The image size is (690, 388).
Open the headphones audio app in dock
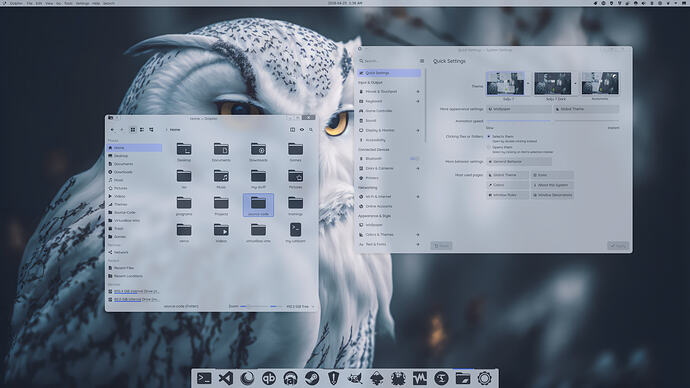pos(290,378)
